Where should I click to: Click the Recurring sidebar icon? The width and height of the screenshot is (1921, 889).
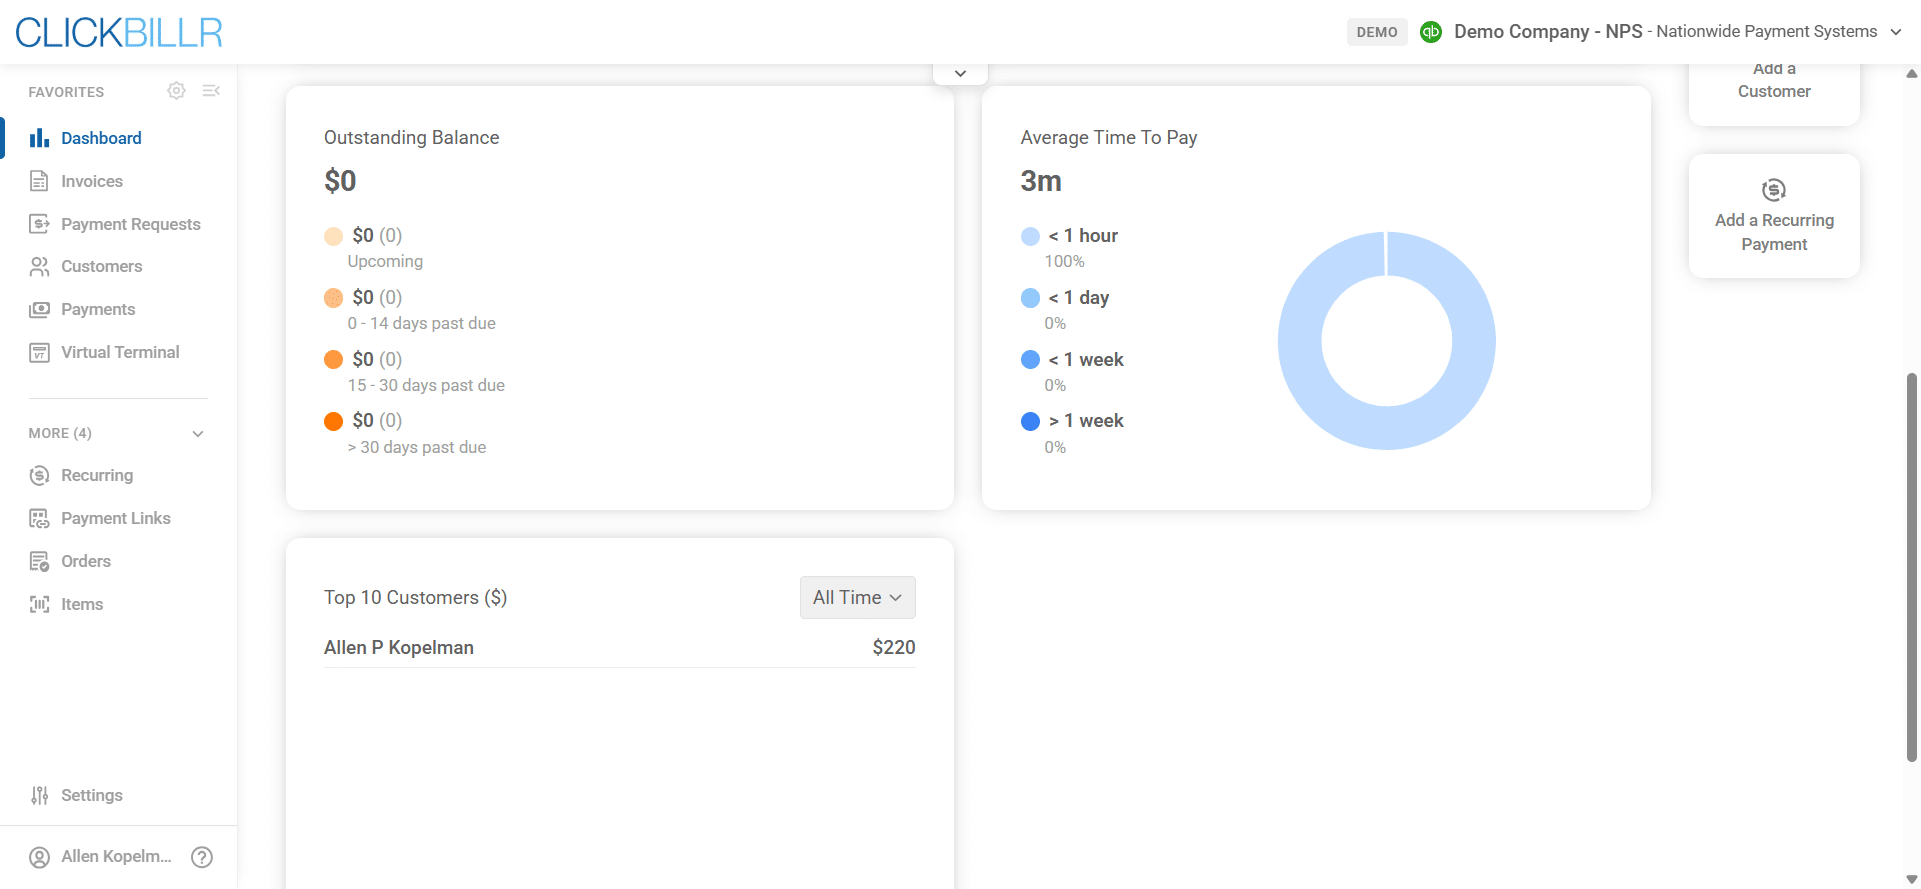(x=39, y=476)
